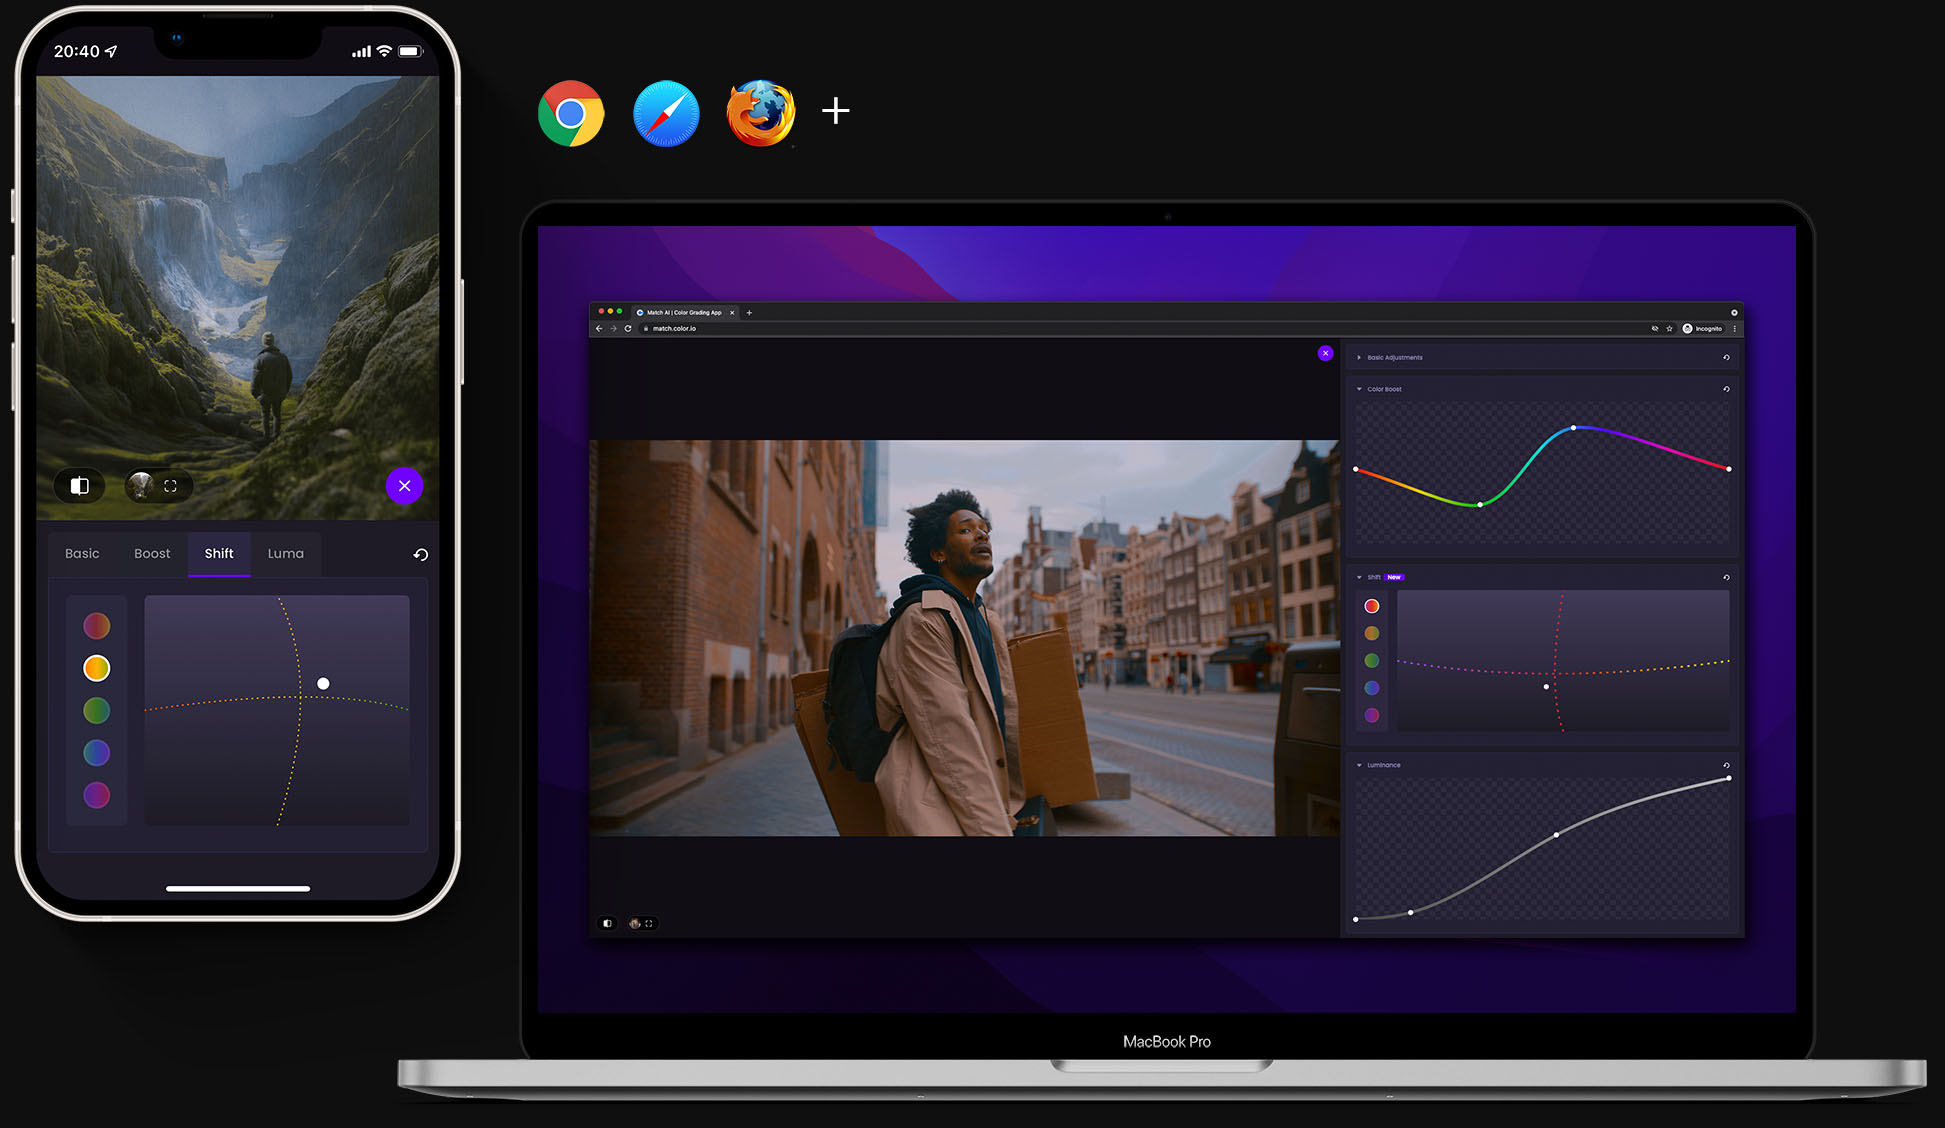Reset the Luminance curve panel
This screenshot has height=1128, width=1945.
1726,765
